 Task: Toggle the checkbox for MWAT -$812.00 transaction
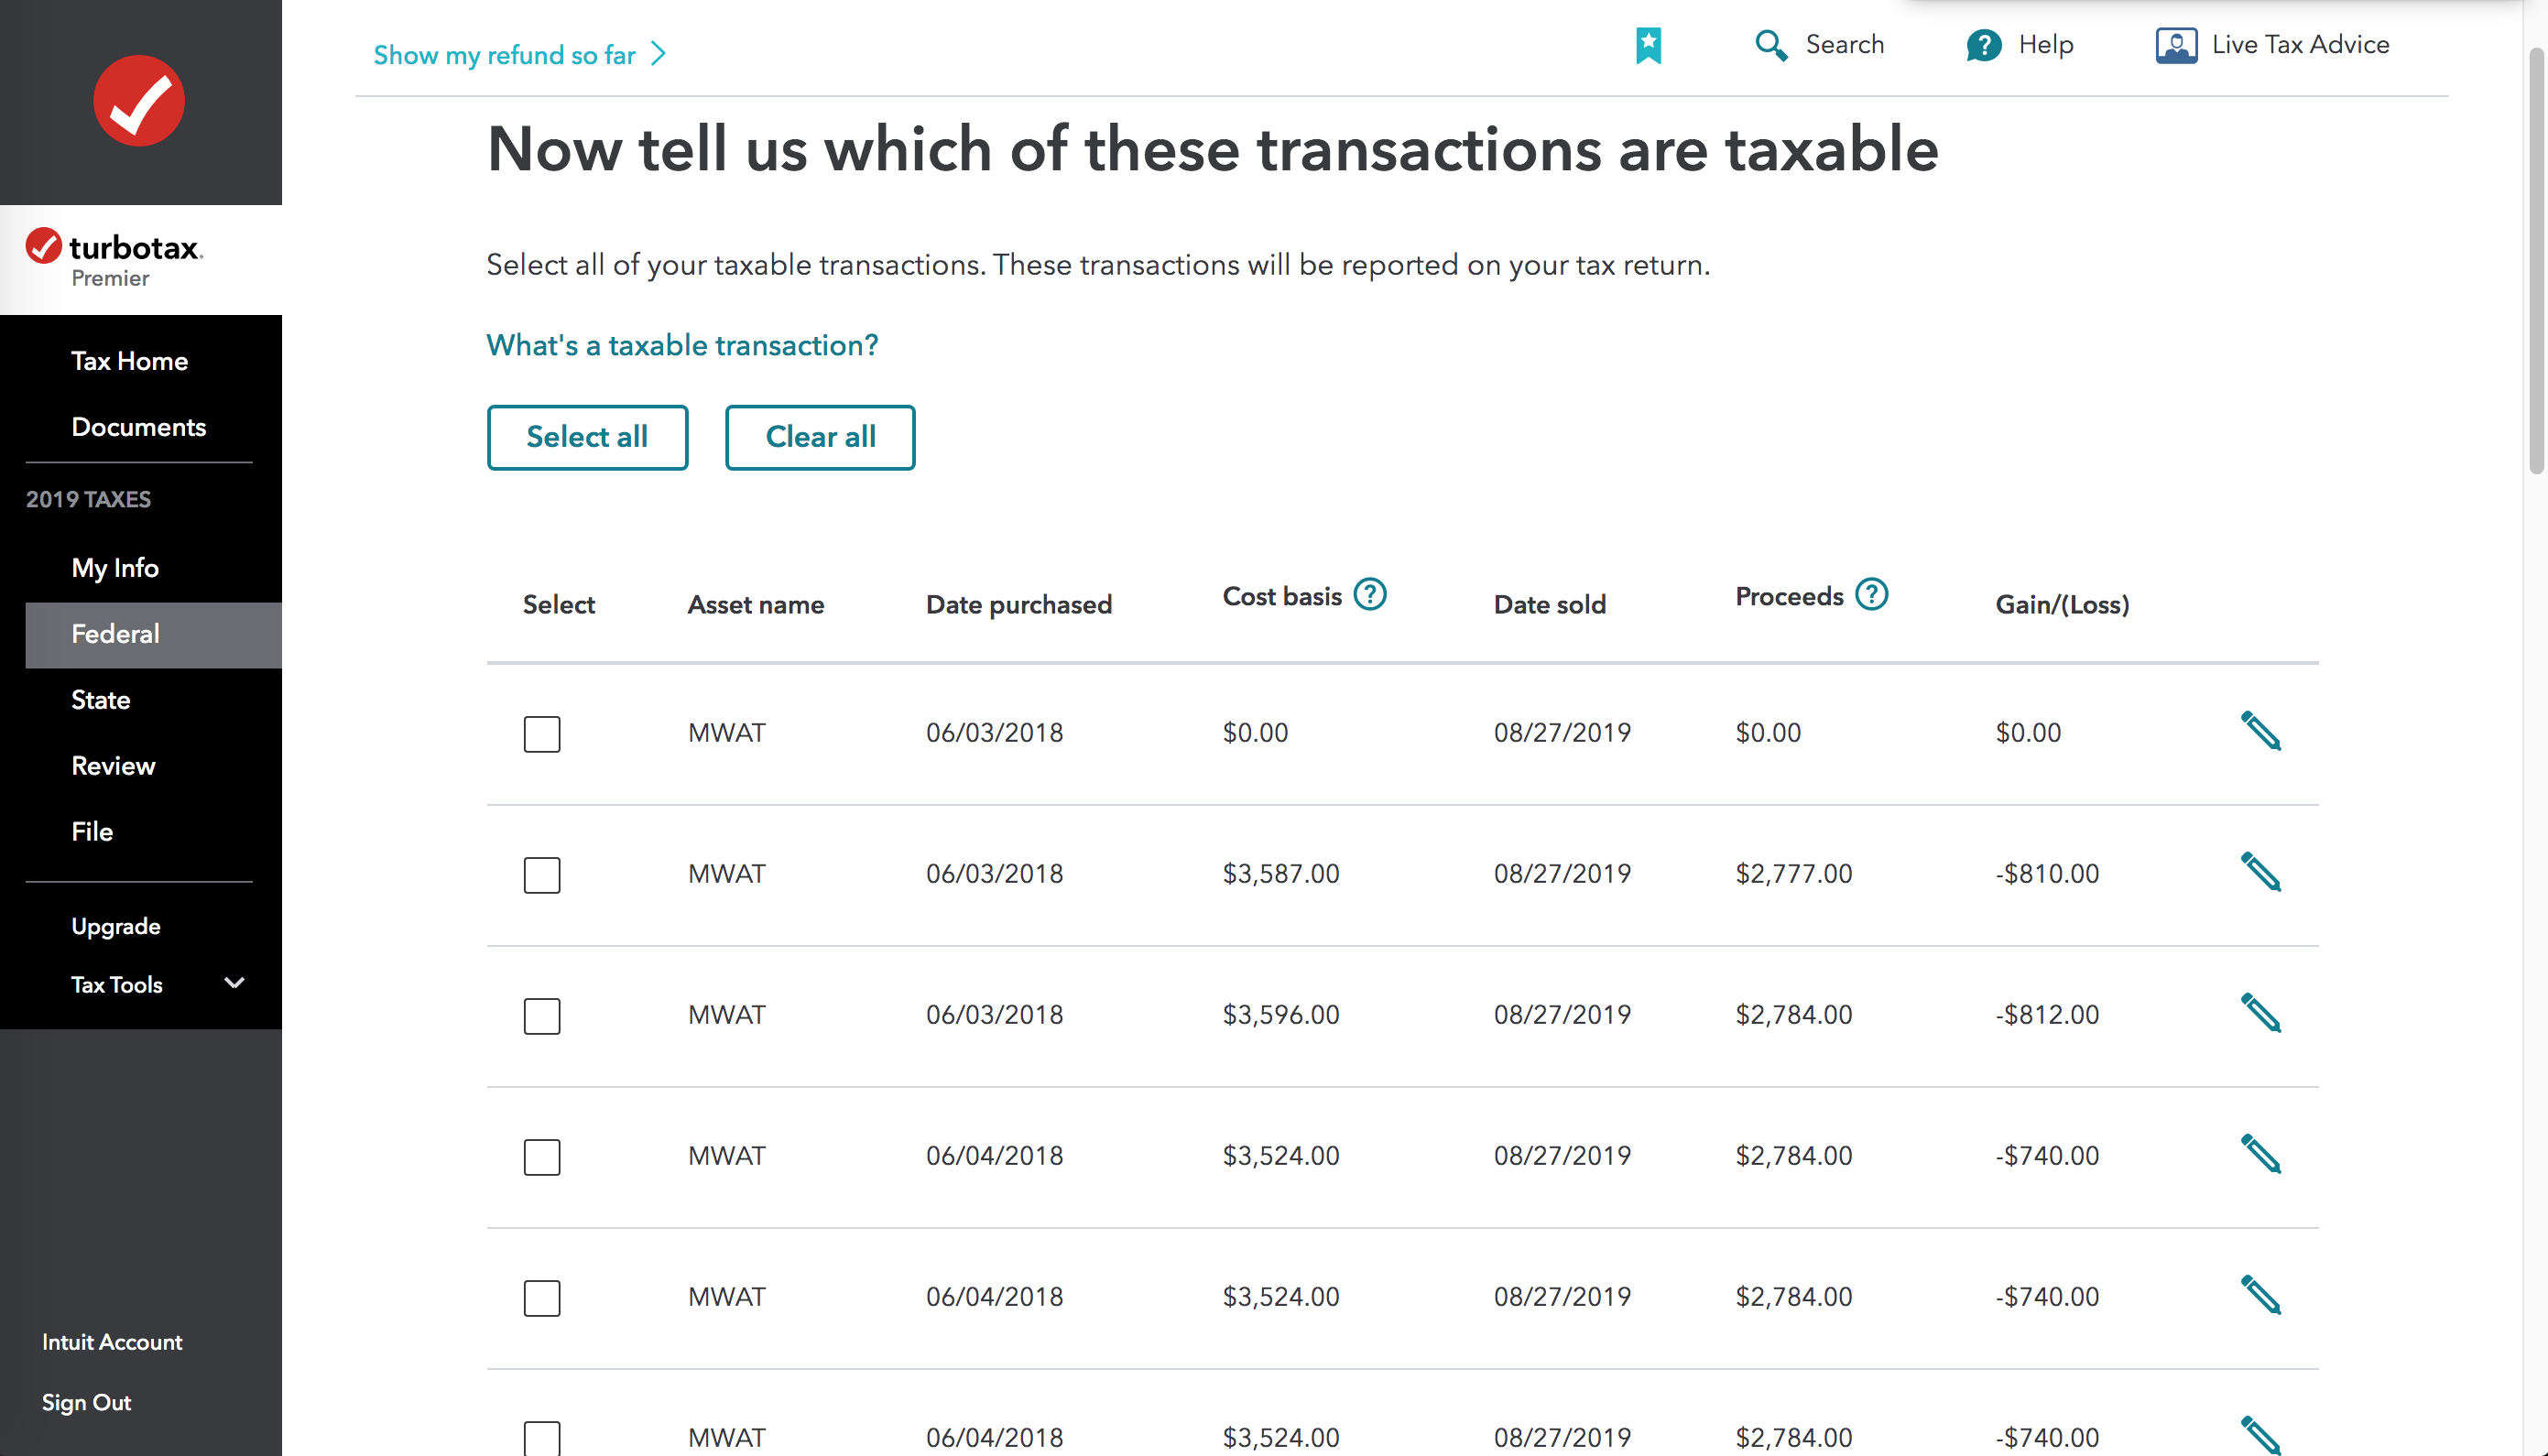[540, 1015]
